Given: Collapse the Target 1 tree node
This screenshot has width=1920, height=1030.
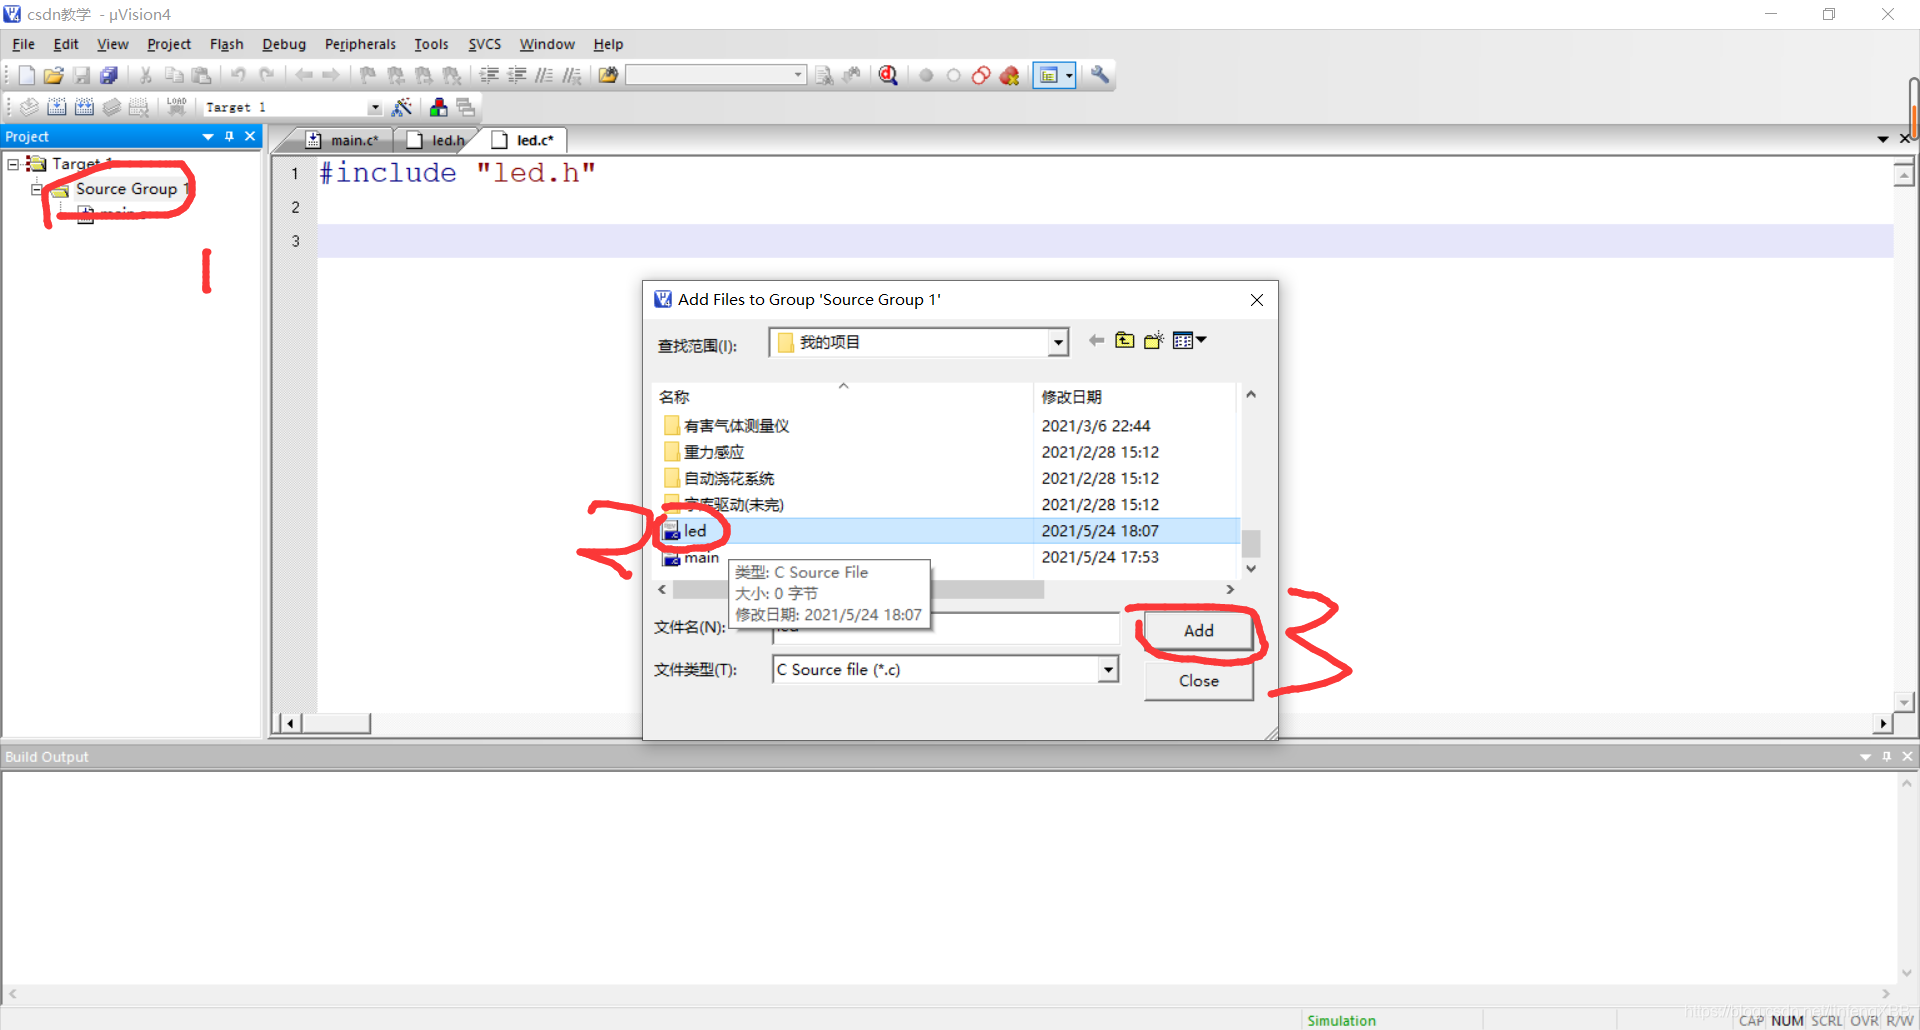Looking at the screenshot, I should [x=14, y=164].
